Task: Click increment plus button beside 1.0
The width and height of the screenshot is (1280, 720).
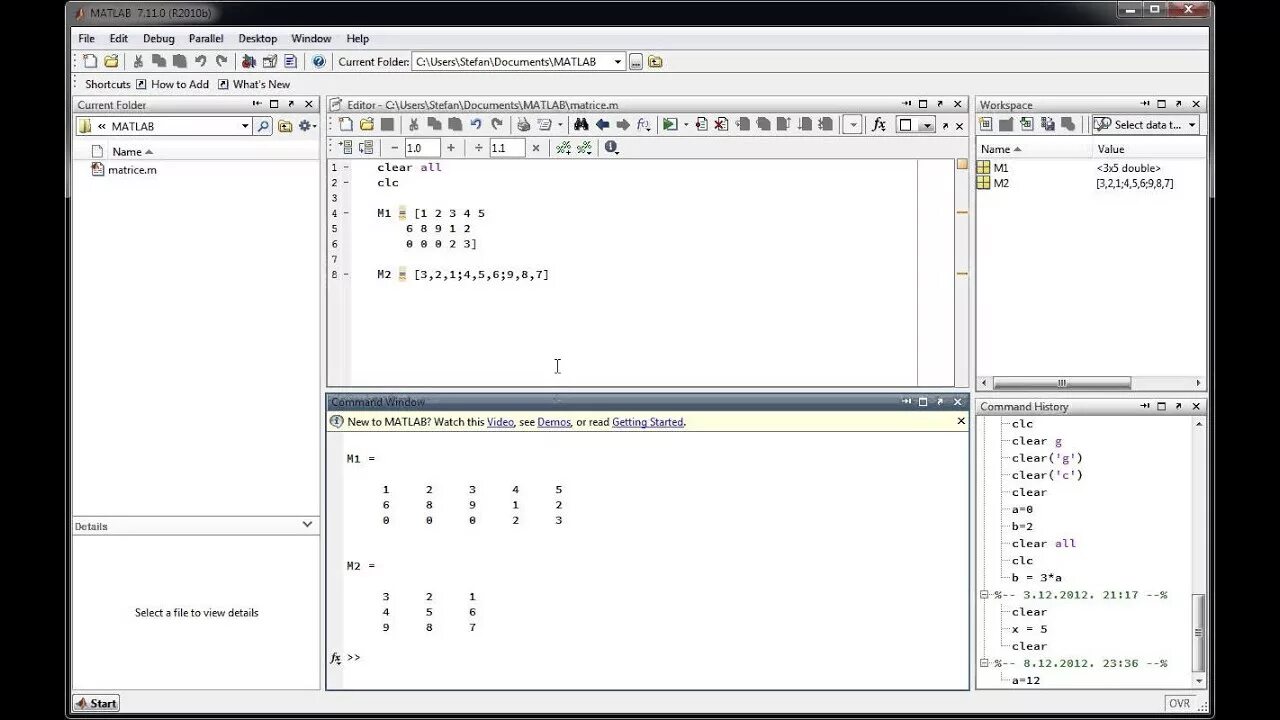Action: point(451,147)
